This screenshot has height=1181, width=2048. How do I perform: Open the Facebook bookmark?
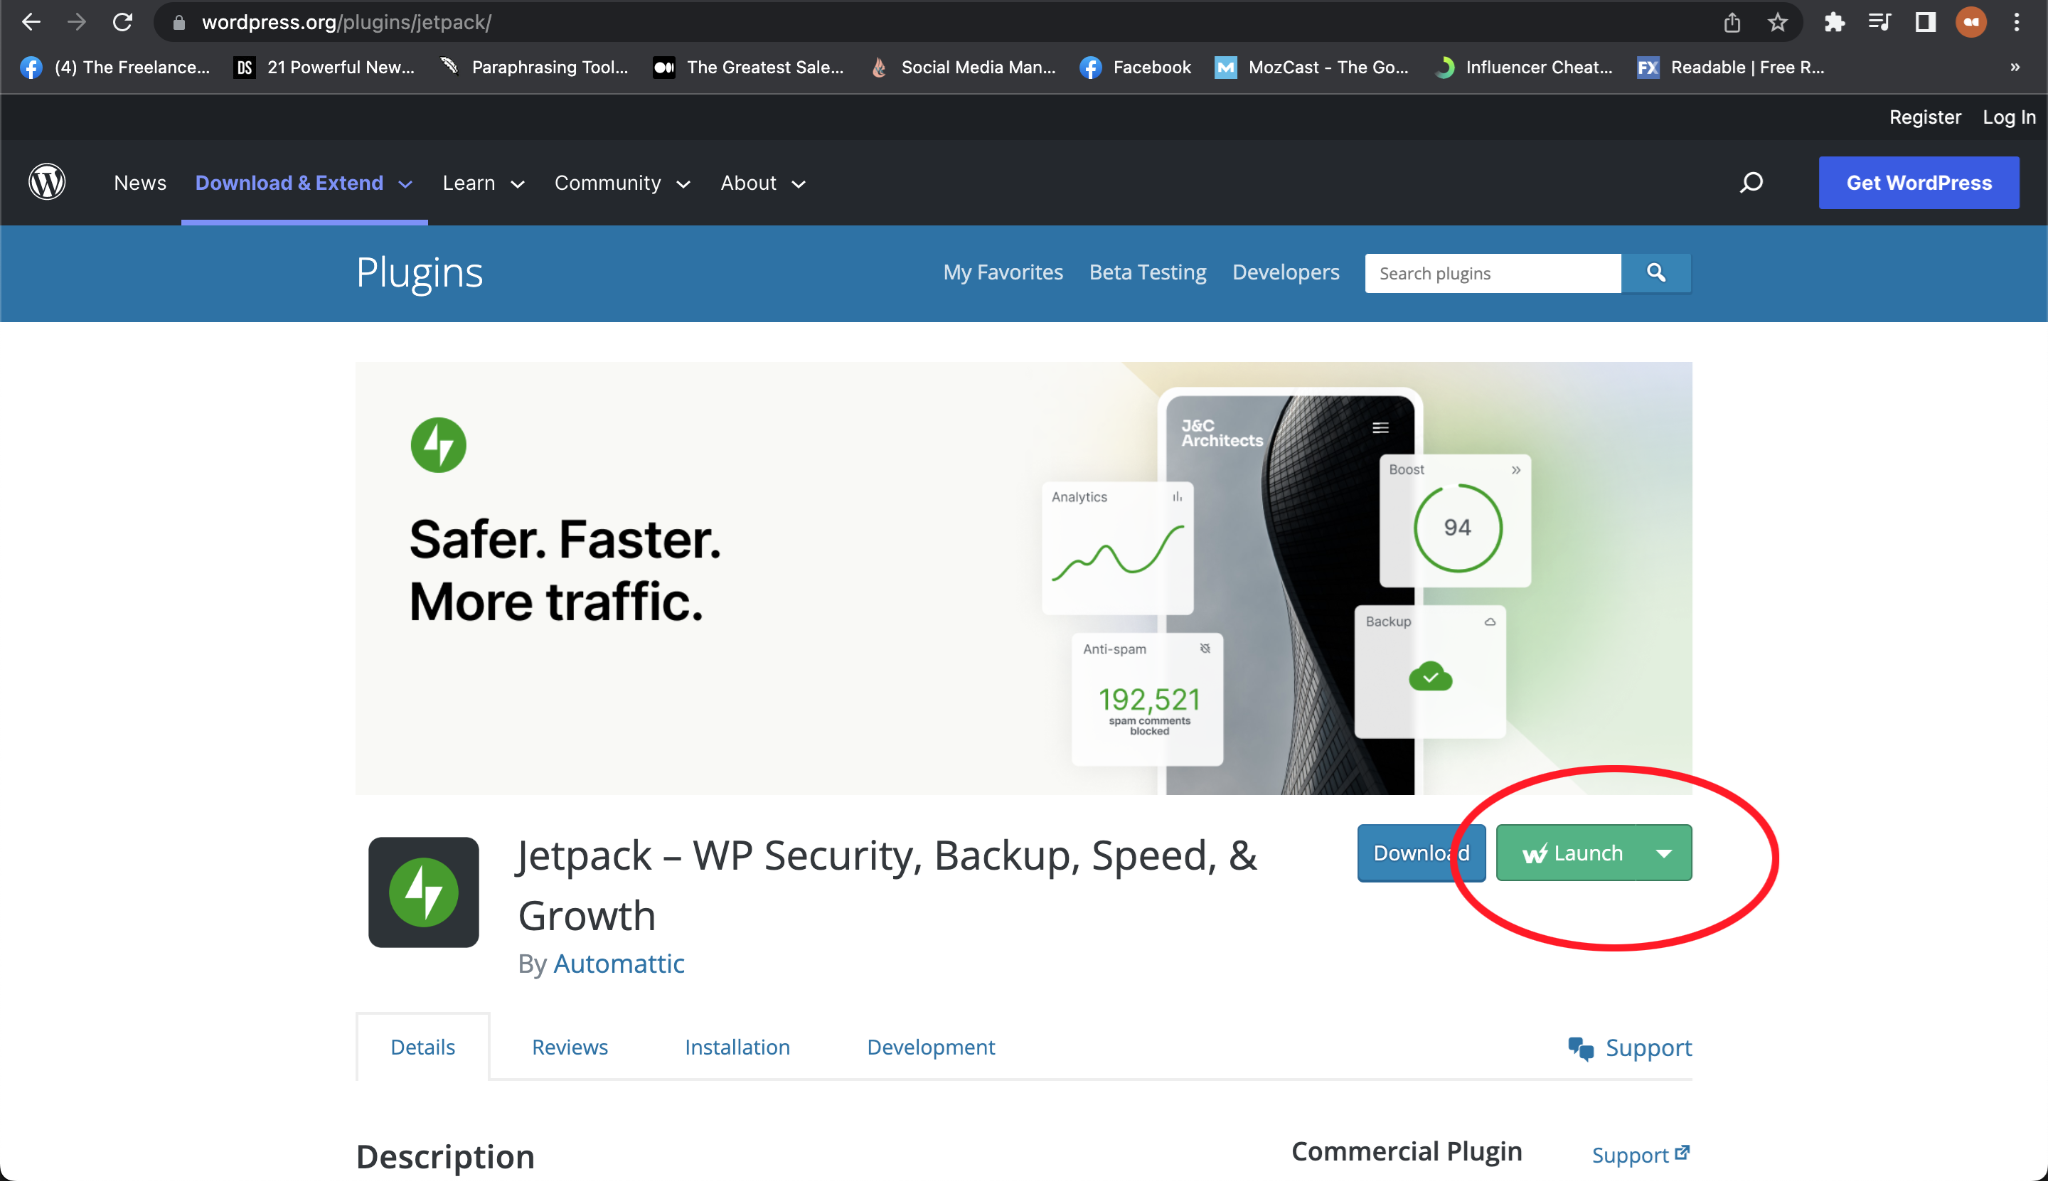[1135, 67]
